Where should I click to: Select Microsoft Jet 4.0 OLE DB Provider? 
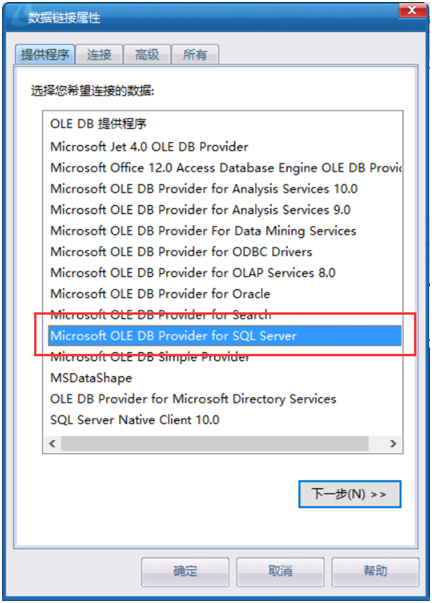pos(149,147)
